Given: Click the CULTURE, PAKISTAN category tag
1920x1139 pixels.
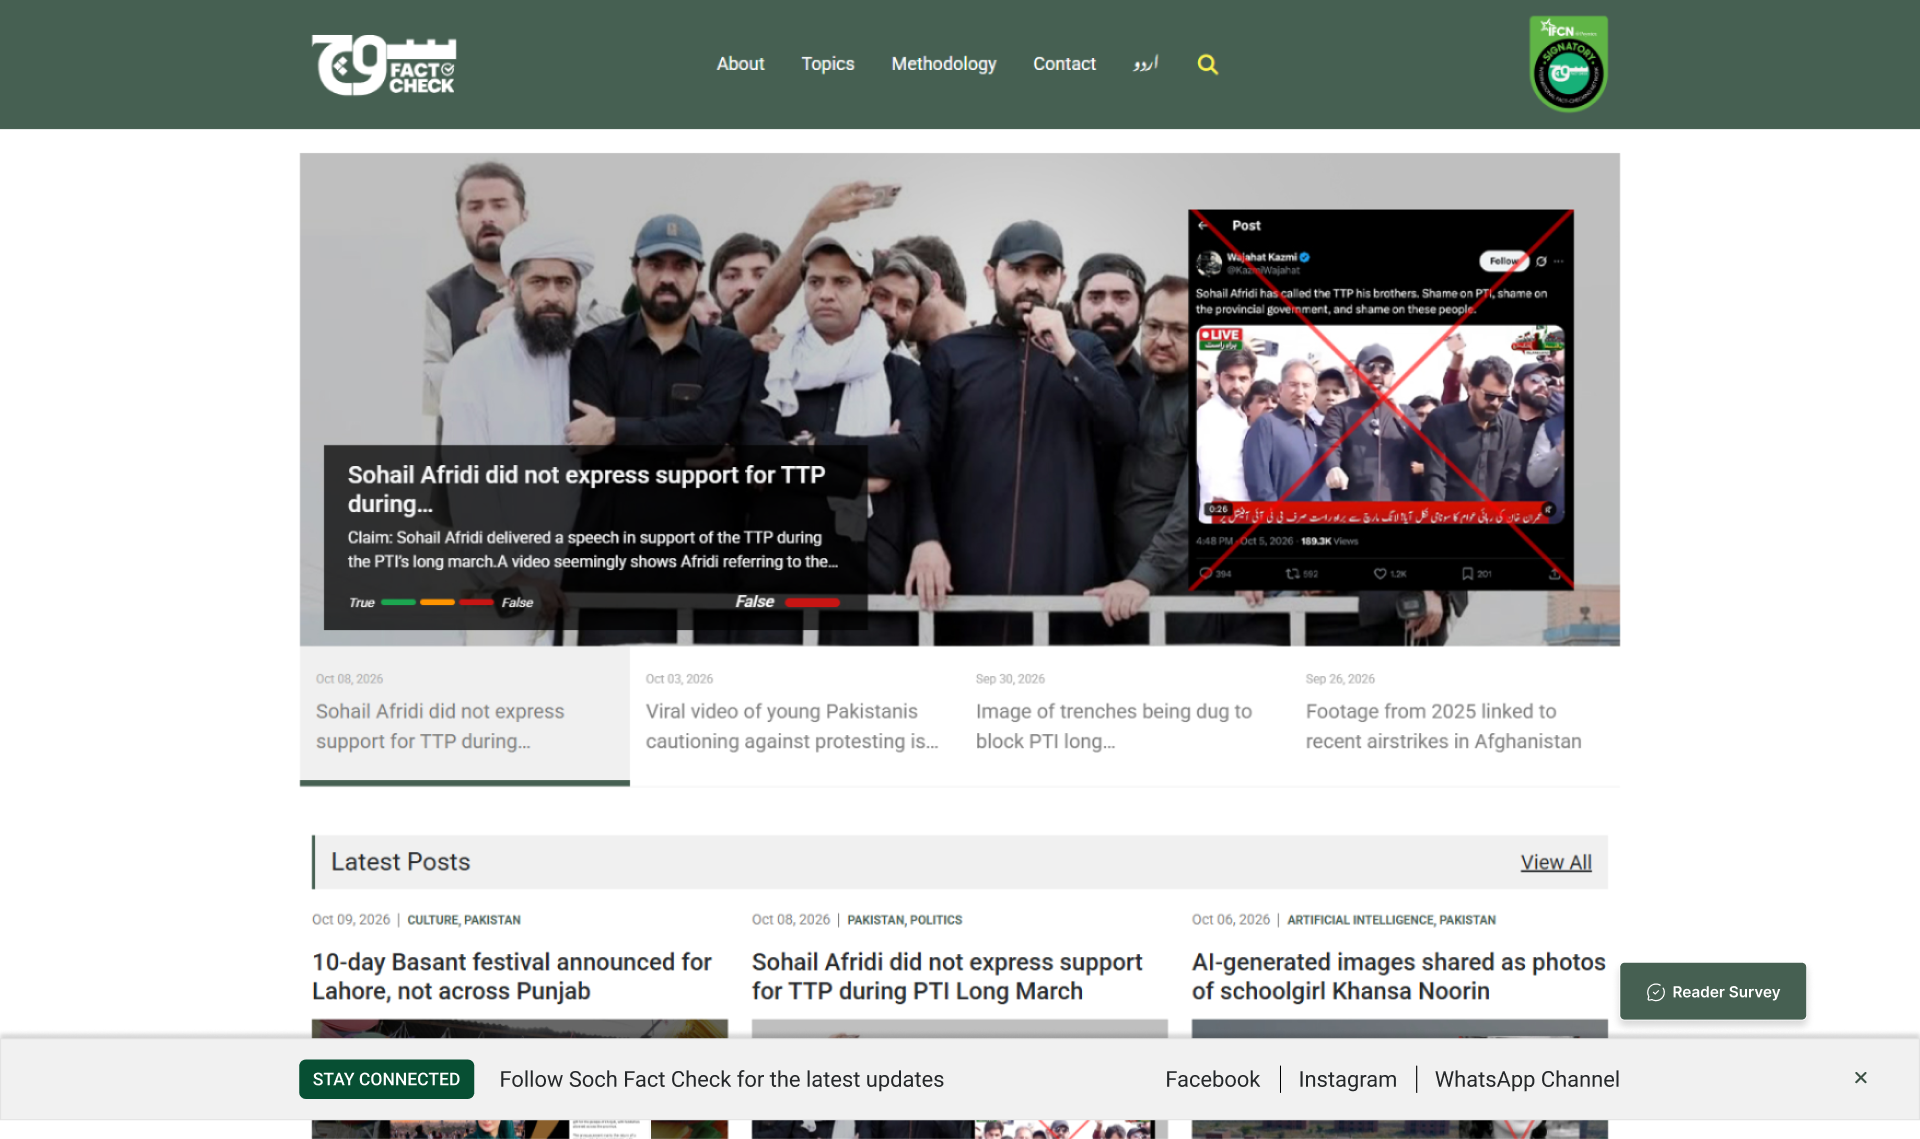Looking at the screenshot, I should [x=464, y=920].
